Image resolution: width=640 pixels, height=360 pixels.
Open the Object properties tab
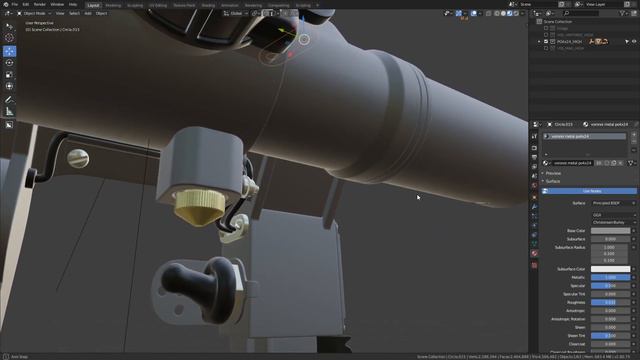click(x=534, y=197)
